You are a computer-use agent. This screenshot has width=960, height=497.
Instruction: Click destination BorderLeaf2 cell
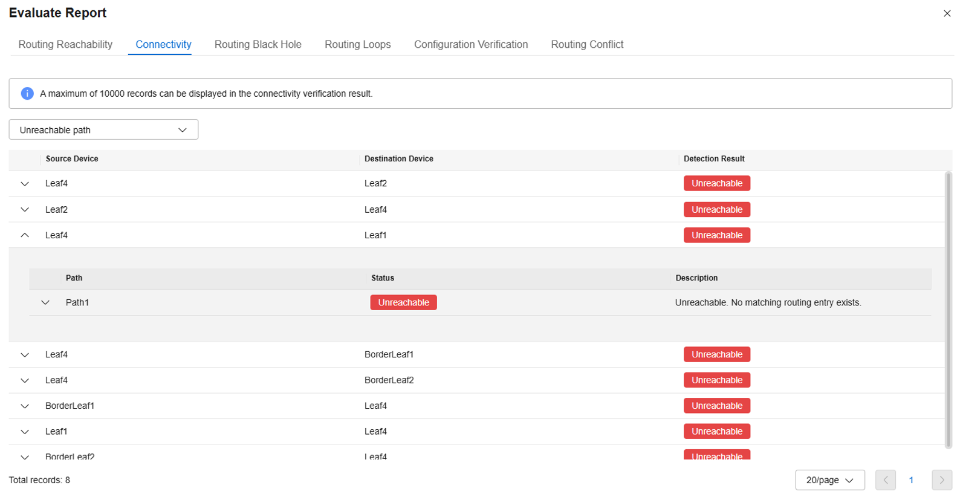389,381
